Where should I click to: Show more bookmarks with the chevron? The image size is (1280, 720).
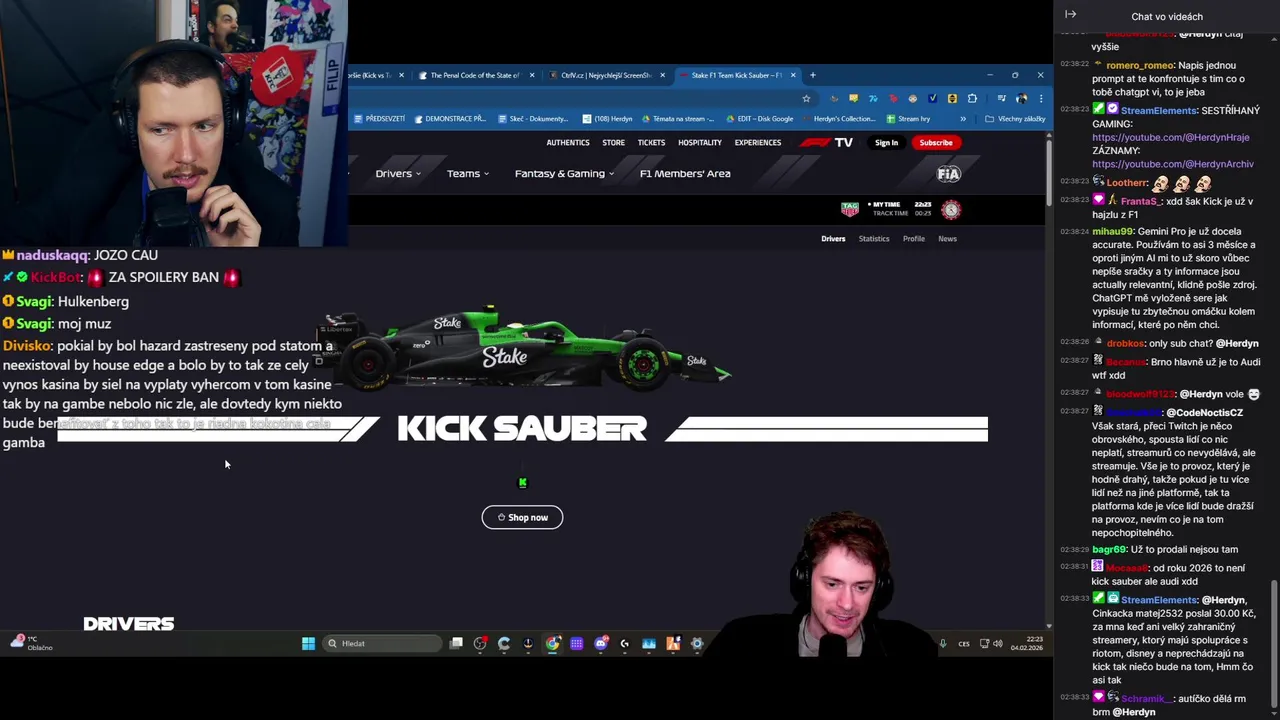click(x=963, y=118)
